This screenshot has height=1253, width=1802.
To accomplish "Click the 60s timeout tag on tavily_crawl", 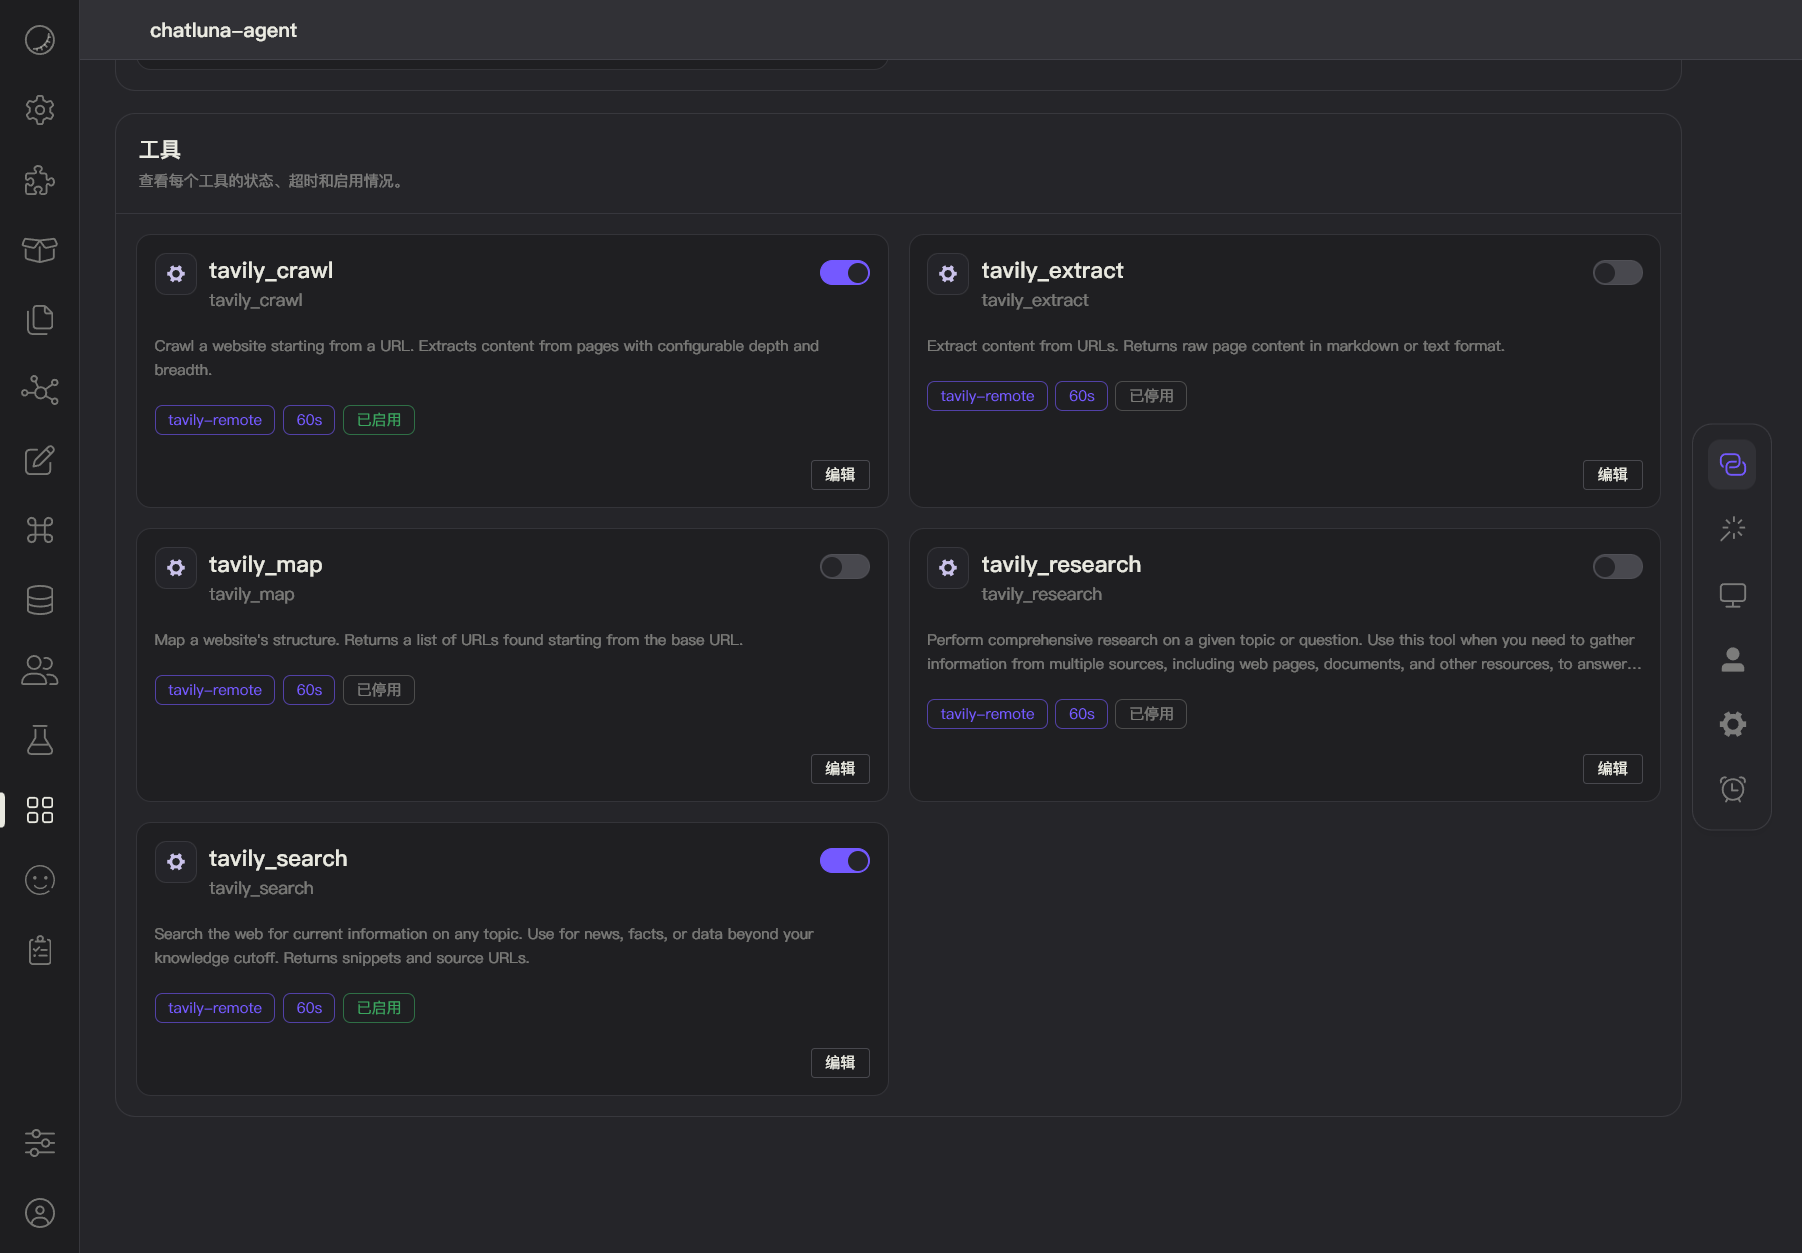I will point(309,420).
